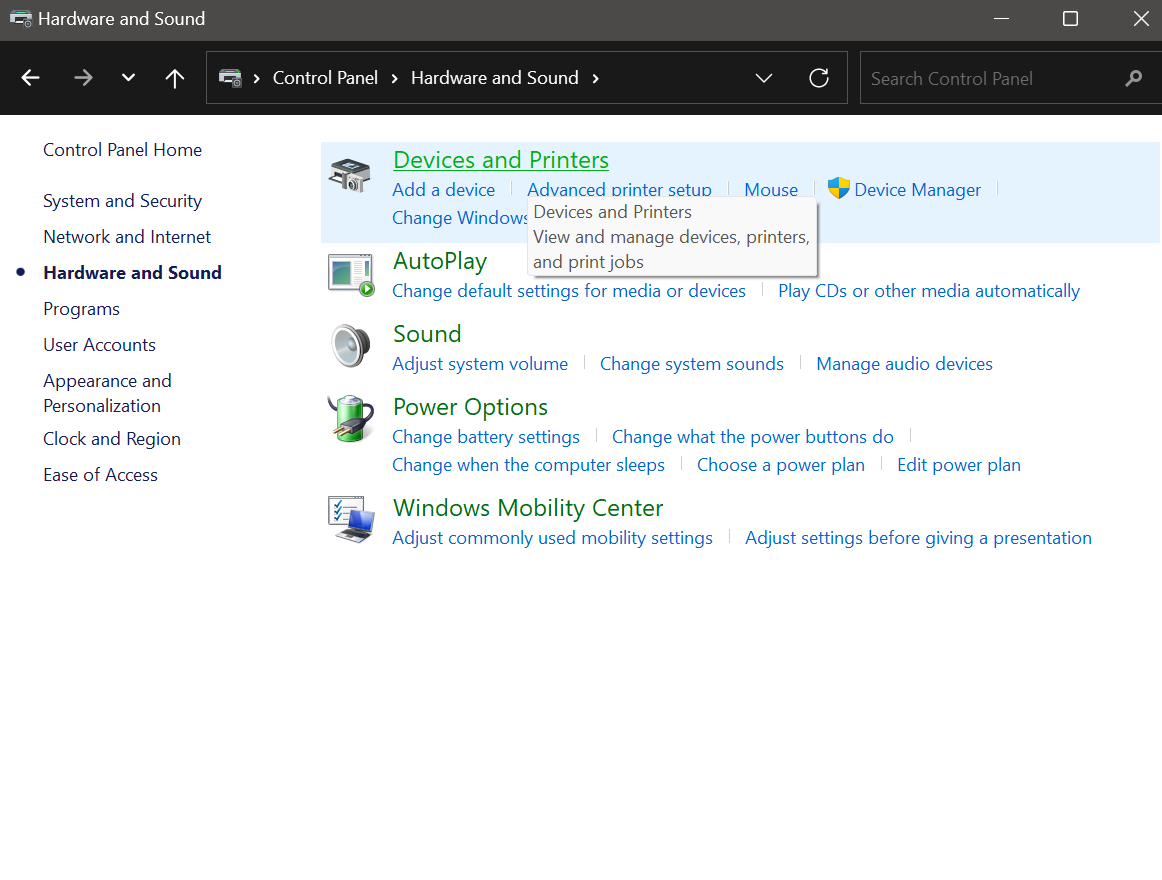Go forward with the forward arrow

point(83,78)
